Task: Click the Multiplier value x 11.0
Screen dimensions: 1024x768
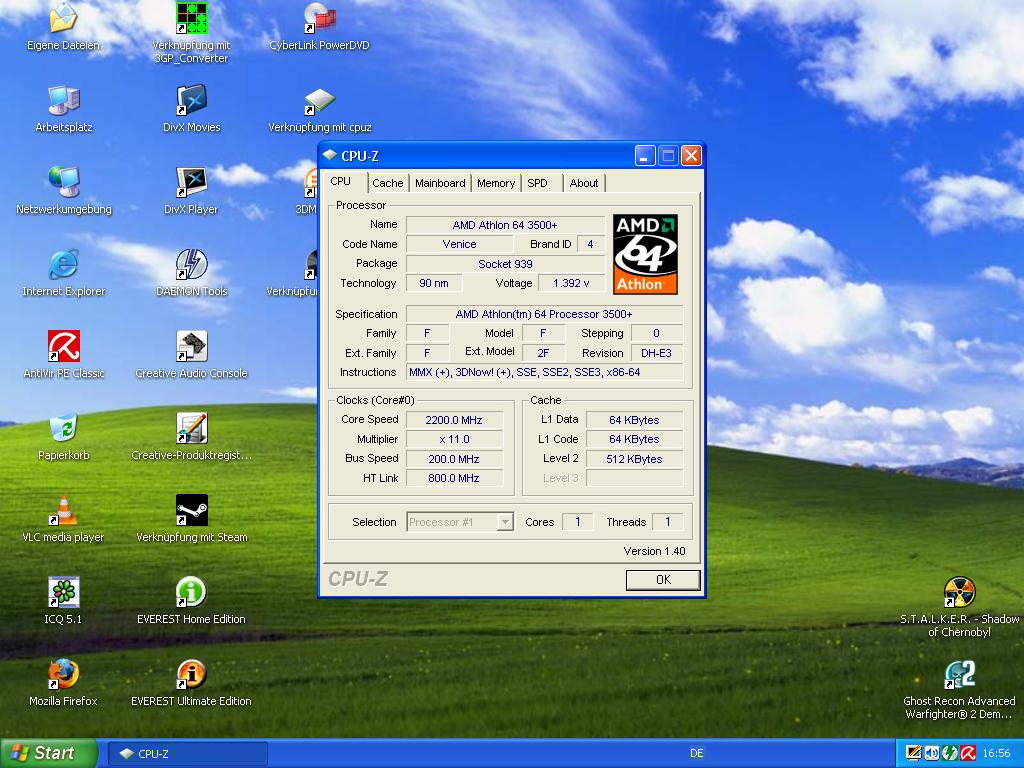Action: (x=455, y=439)
